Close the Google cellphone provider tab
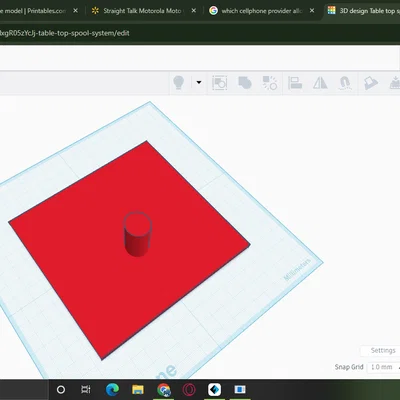Image resolution: width=400 pixels, height=400 pixels. 312,11
